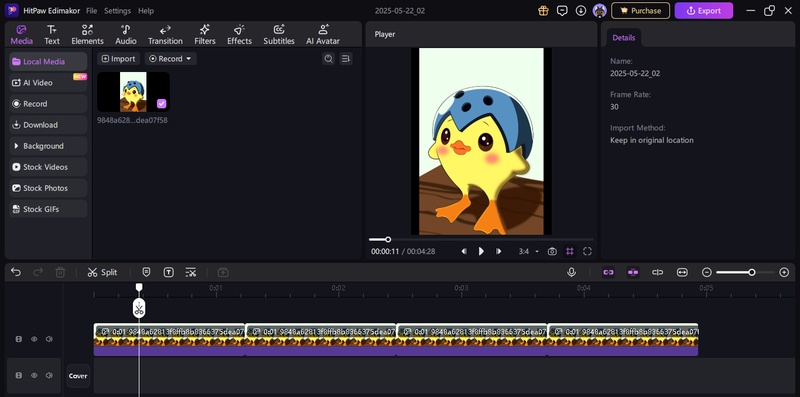800x397 pixels.
Task: Open Stock GIFs library
Action: click(x=48, y=209)
